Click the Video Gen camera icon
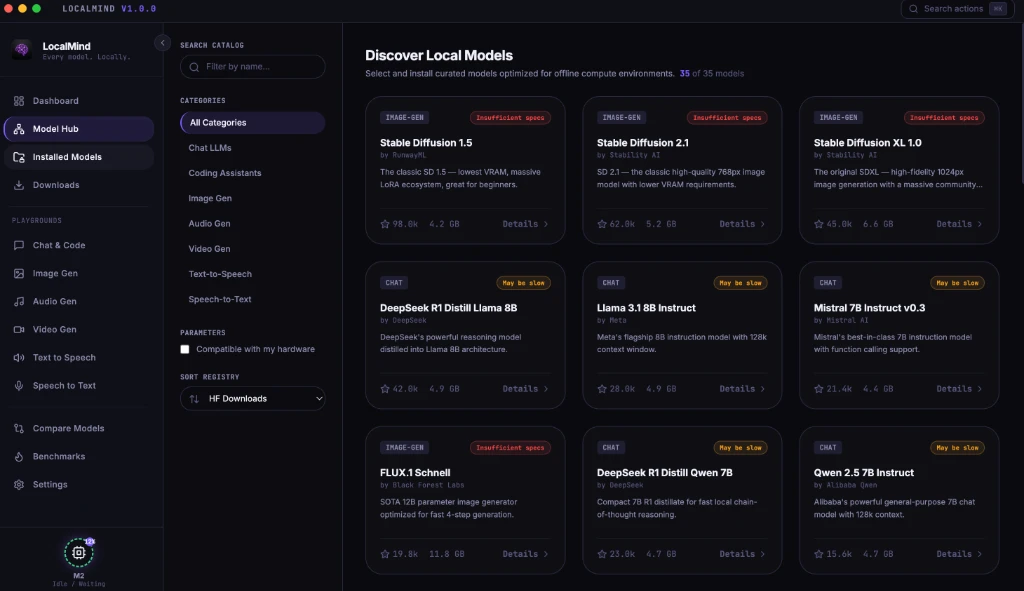 [19, 329]
